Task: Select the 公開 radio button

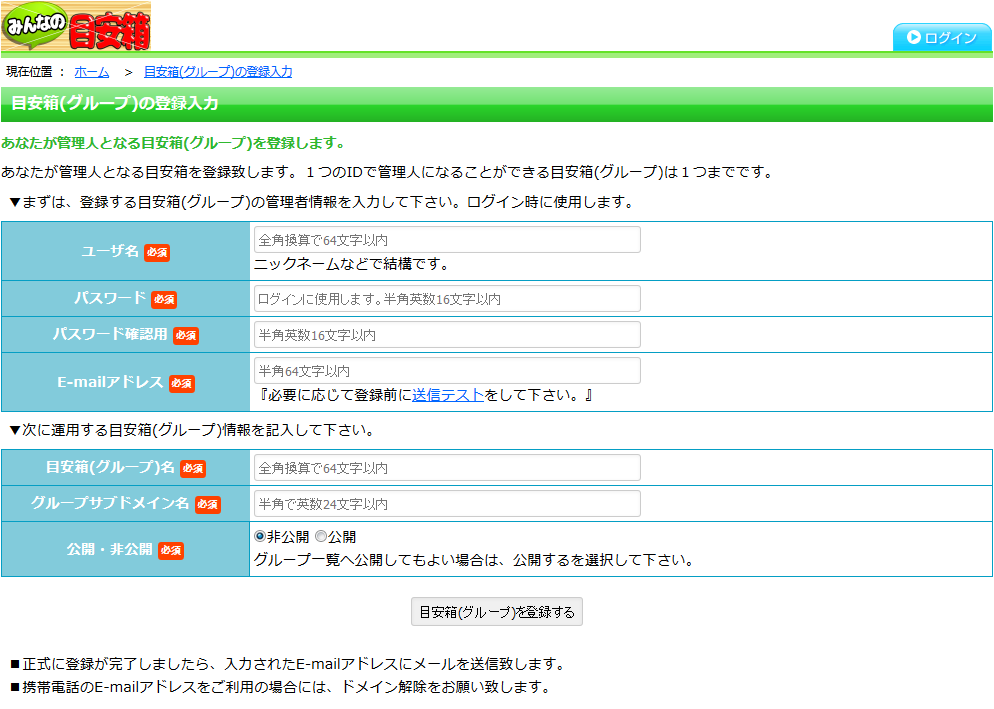Action: [x=321, y=537]
